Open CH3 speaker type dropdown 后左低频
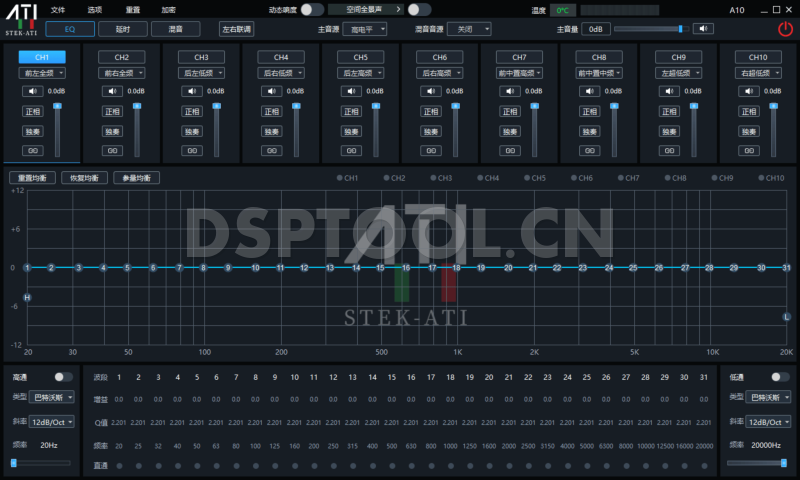800x480 pixels. pyautogui.click(x=202, y=73)
